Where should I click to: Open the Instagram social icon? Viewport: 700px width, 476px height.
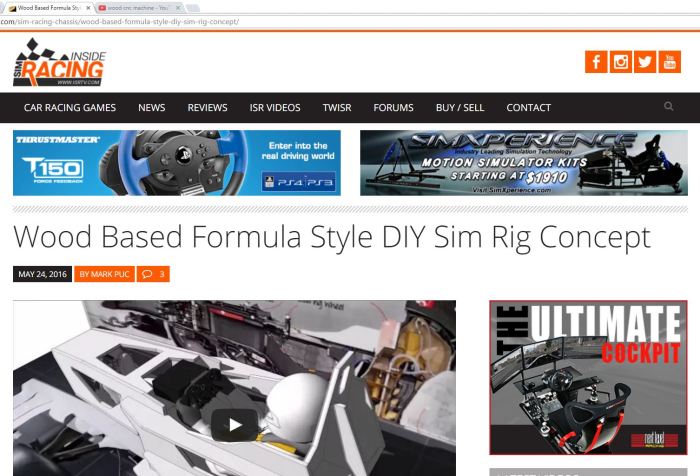coord(620,62)
